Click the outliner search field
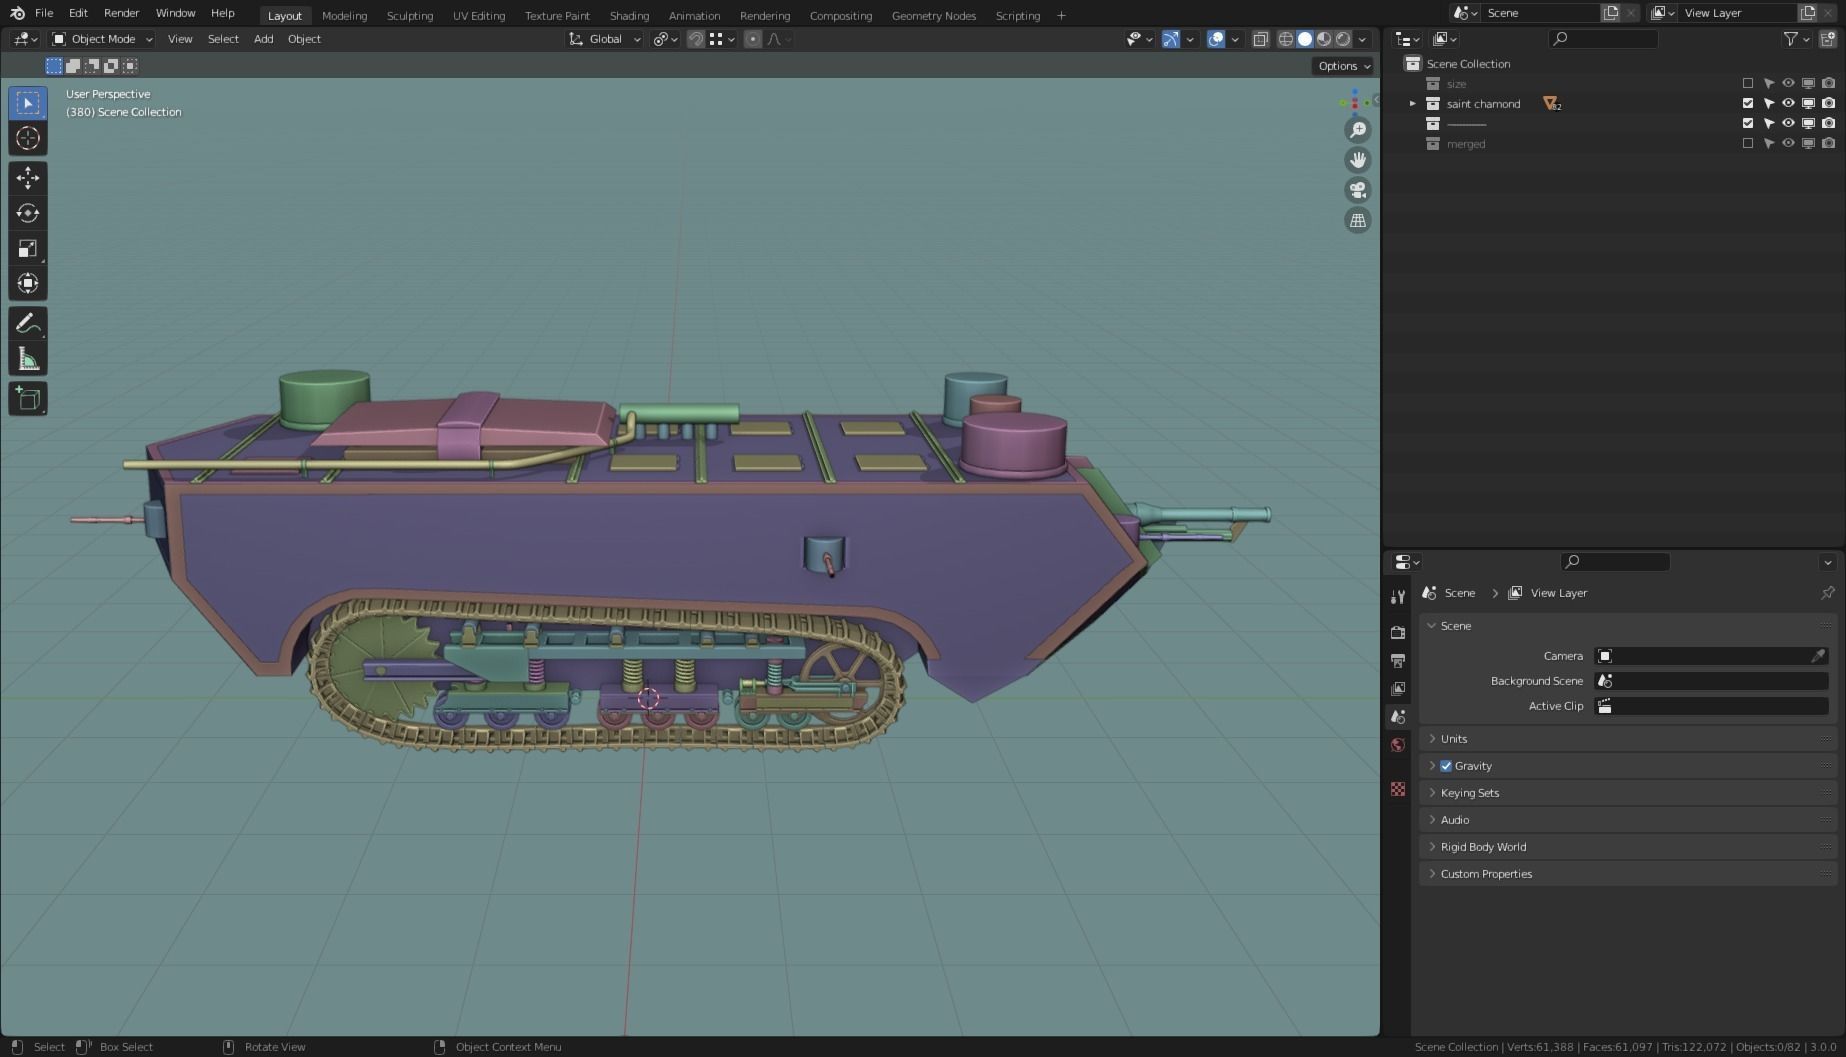 (x=1603, y=39)
